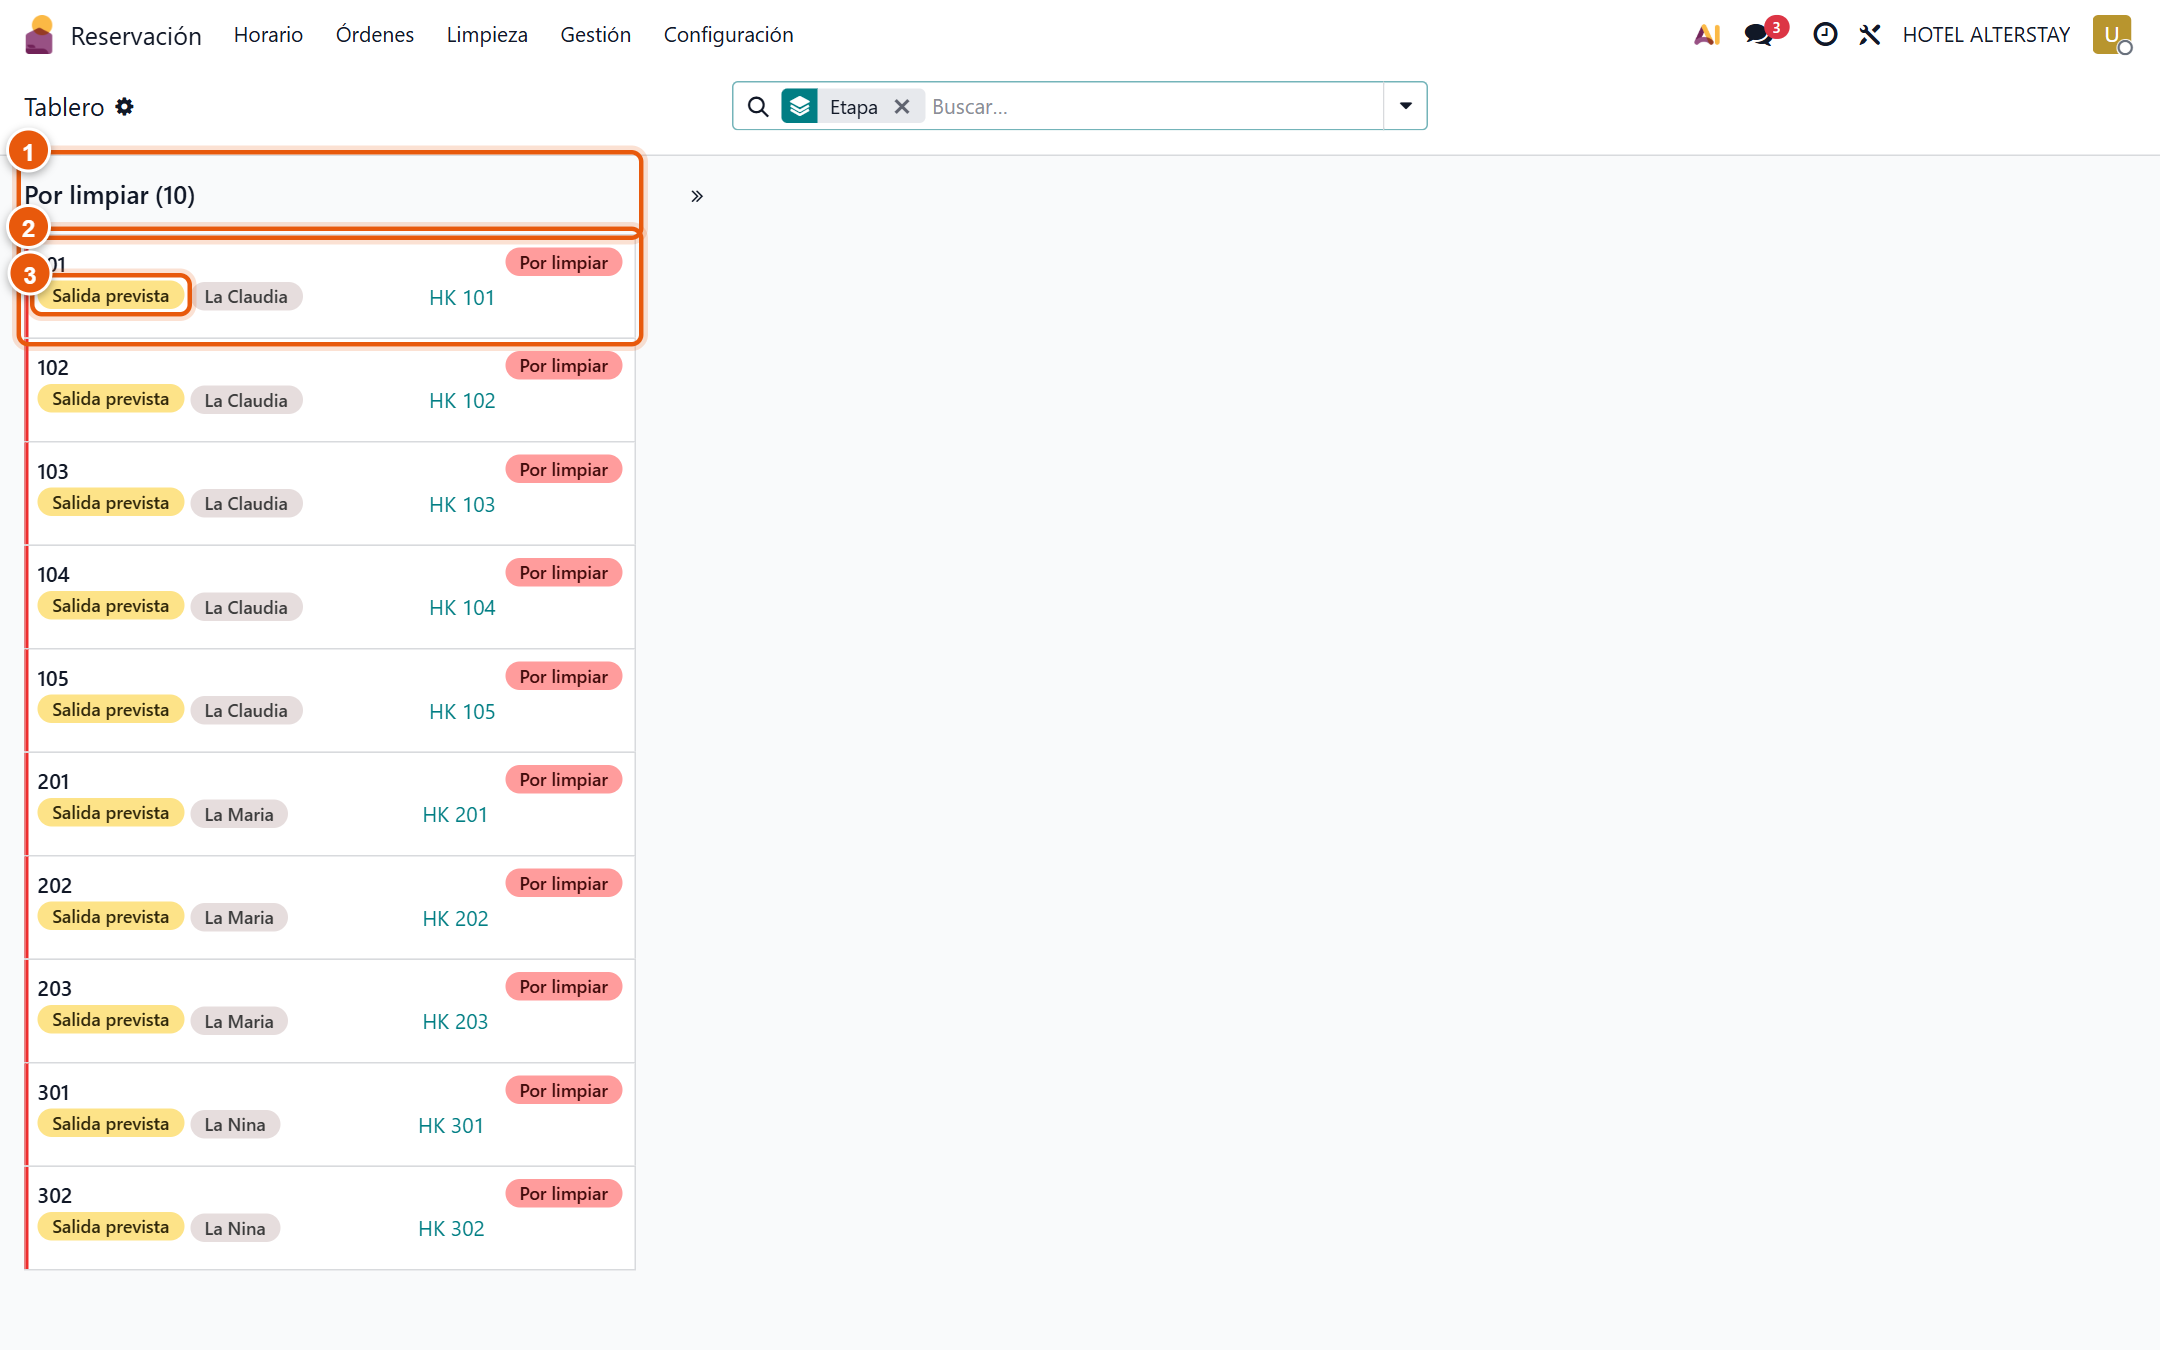
Task: Click the Tablero breadcrumb title
Action: 64,107
